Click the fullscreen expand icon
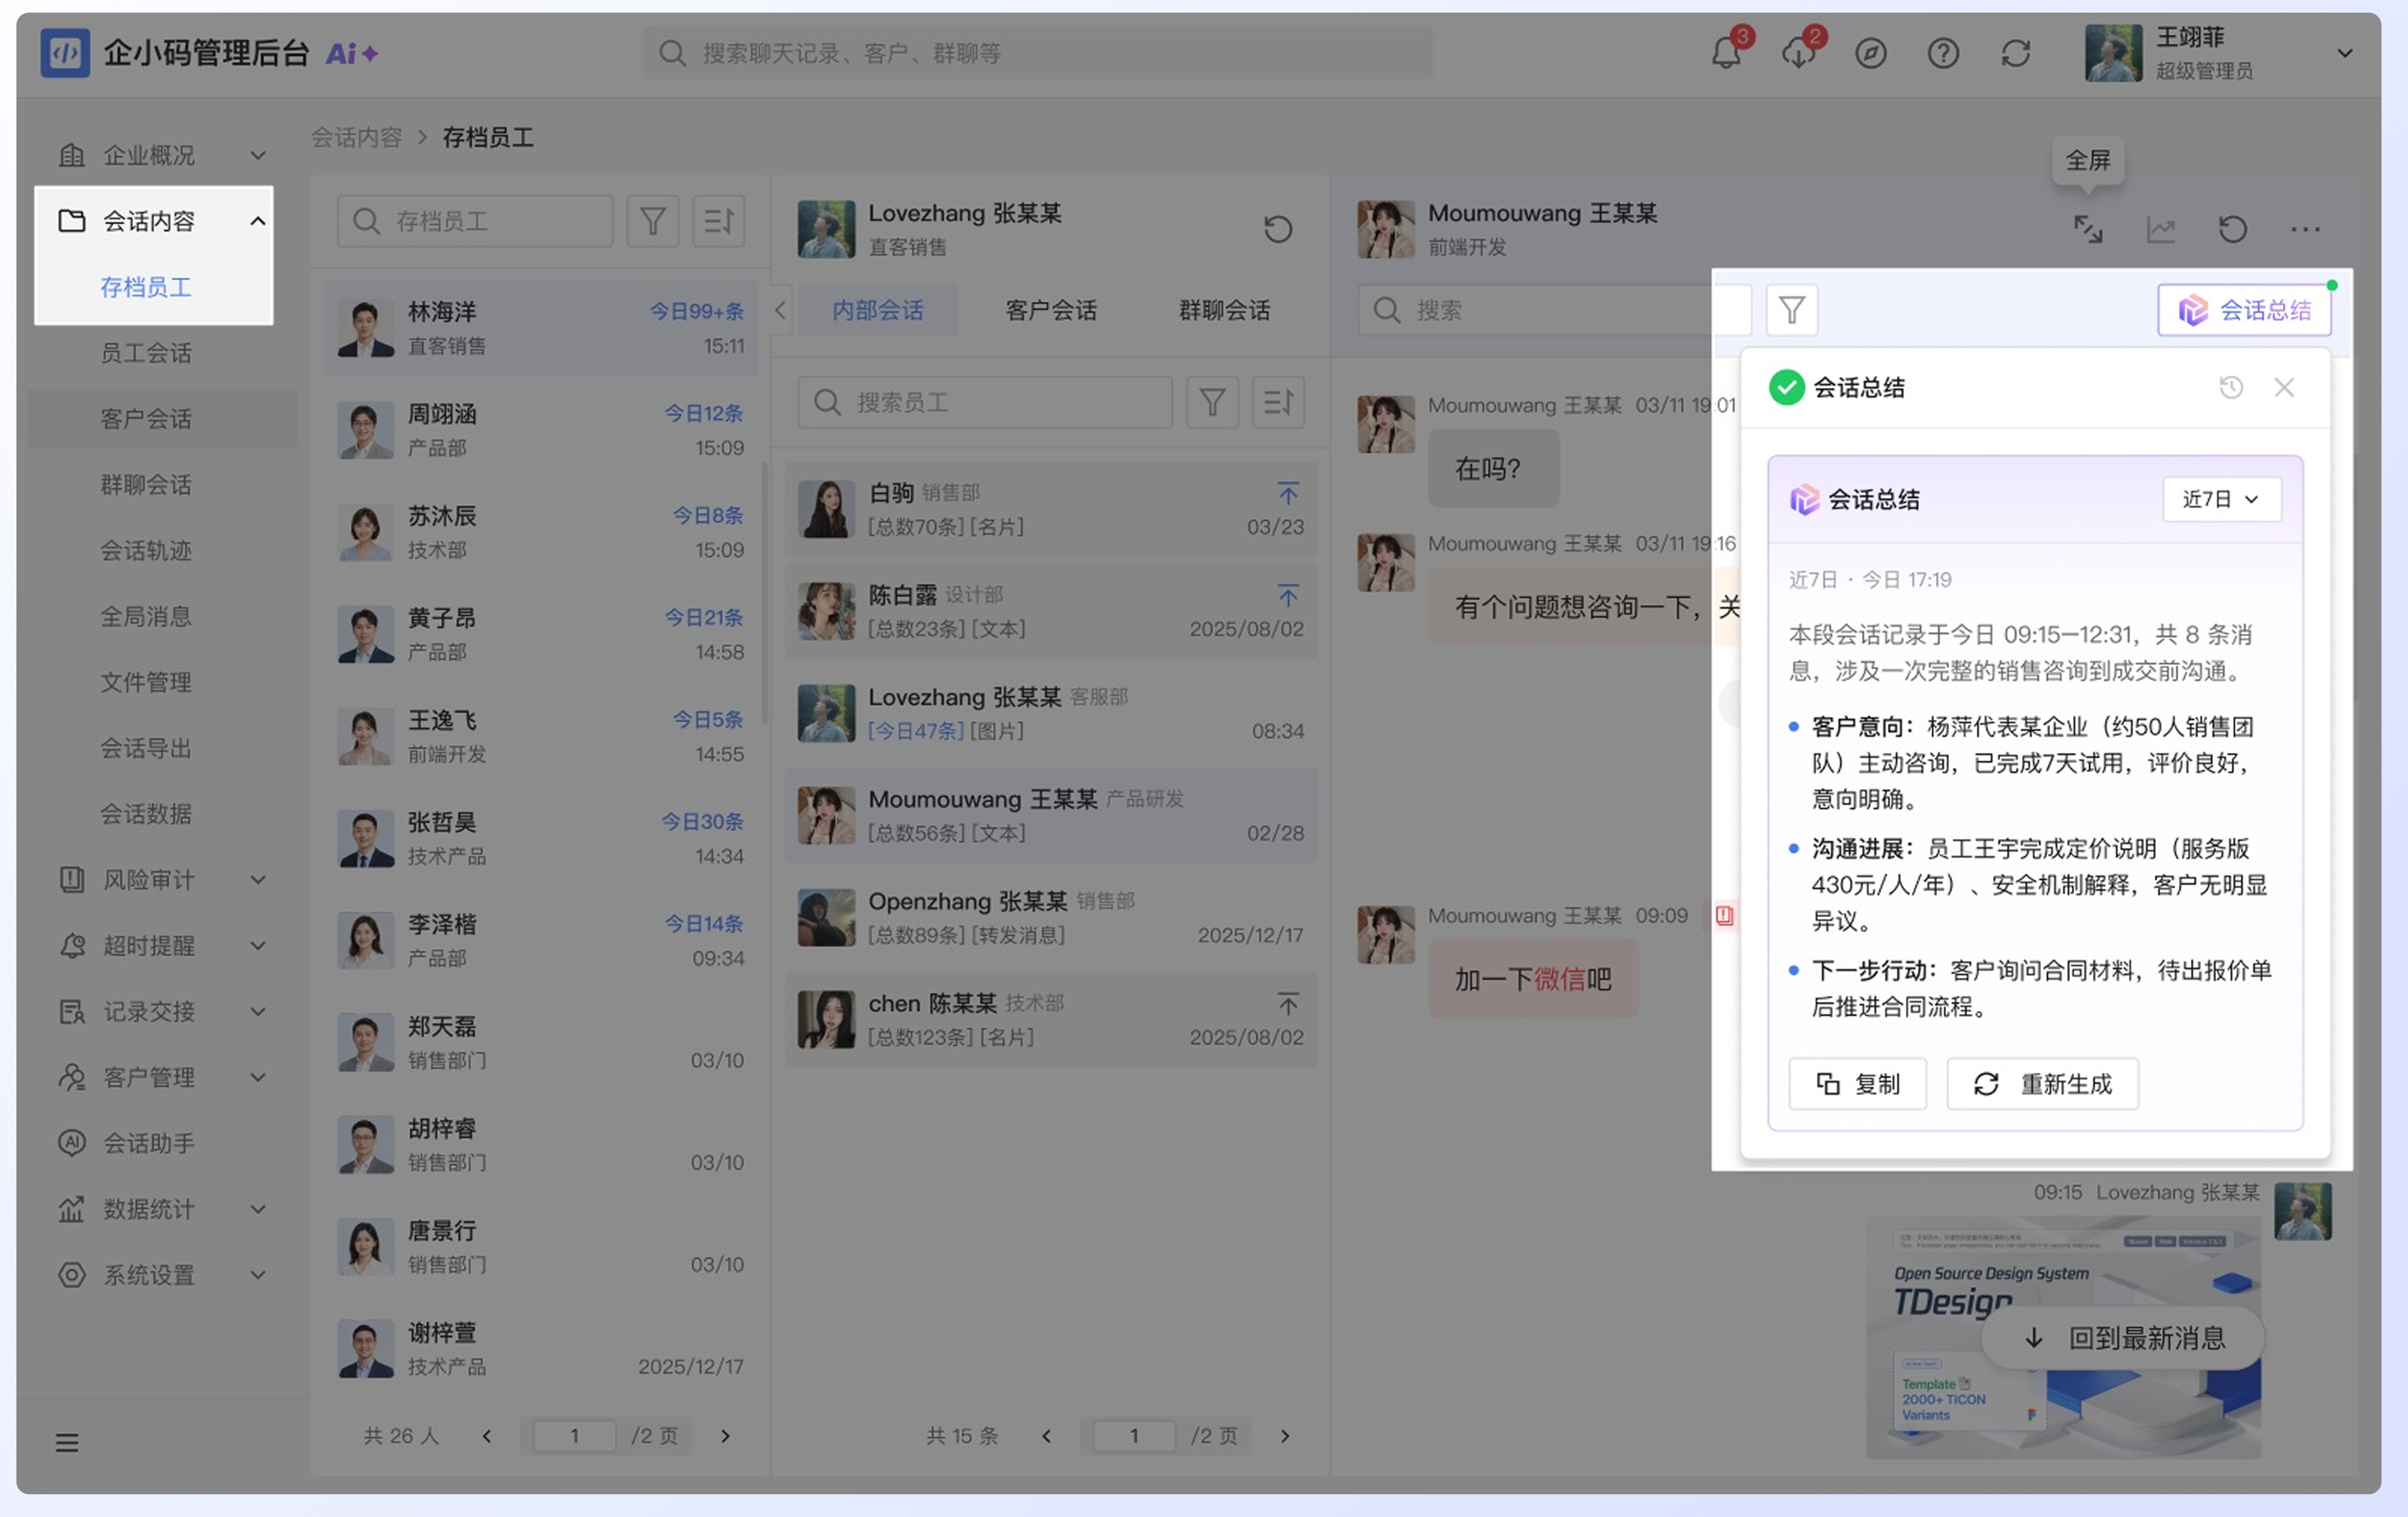 pos(2088,229)
